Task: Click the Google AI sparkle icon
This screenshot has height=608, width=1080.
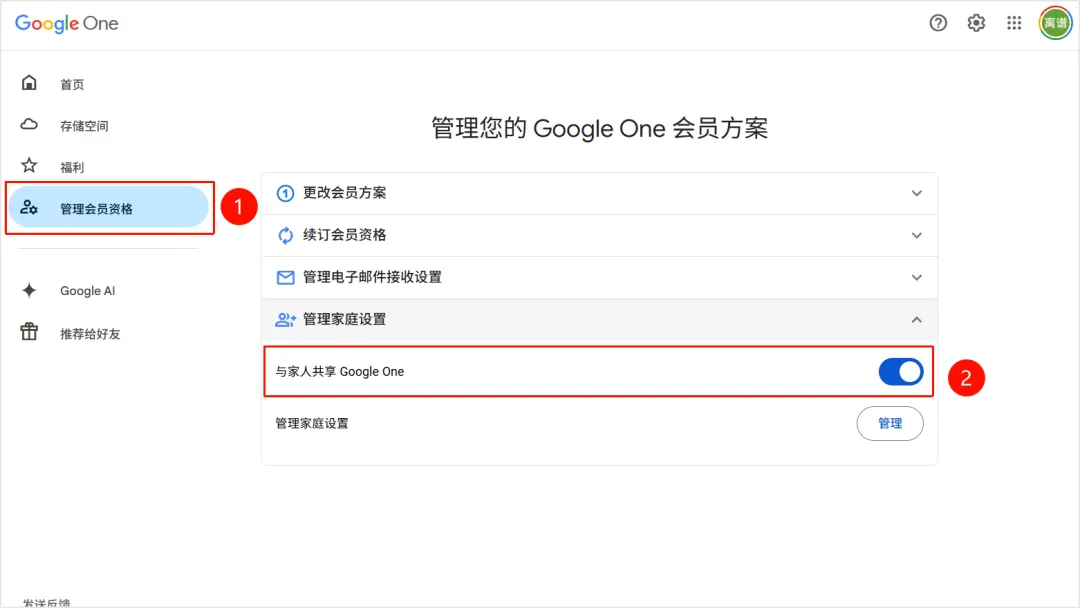Action: click(x=29, y=290)
